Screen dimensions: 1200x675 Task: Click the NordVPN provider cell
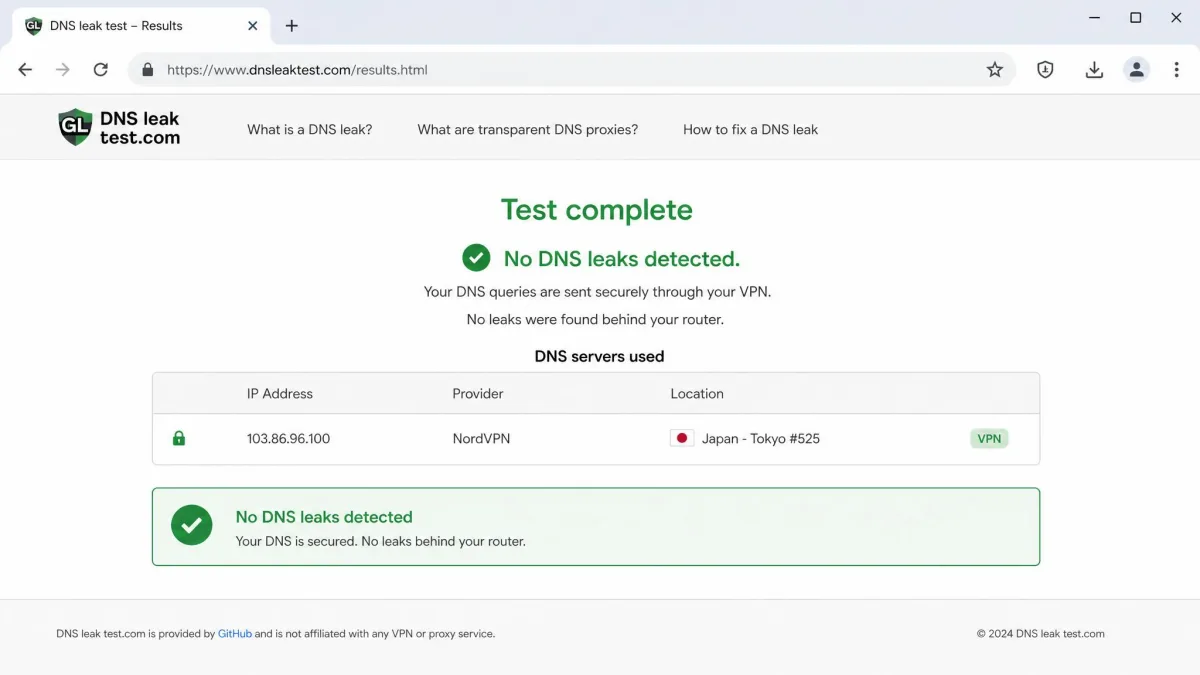(481, 438)
